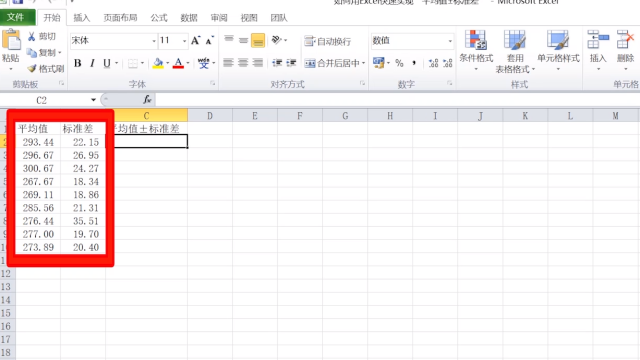Image resolution: width=640 pixels, height=360 pixels.
Task: Open the Copy (复制) dropdown arrow
Action: click(60, 53)
